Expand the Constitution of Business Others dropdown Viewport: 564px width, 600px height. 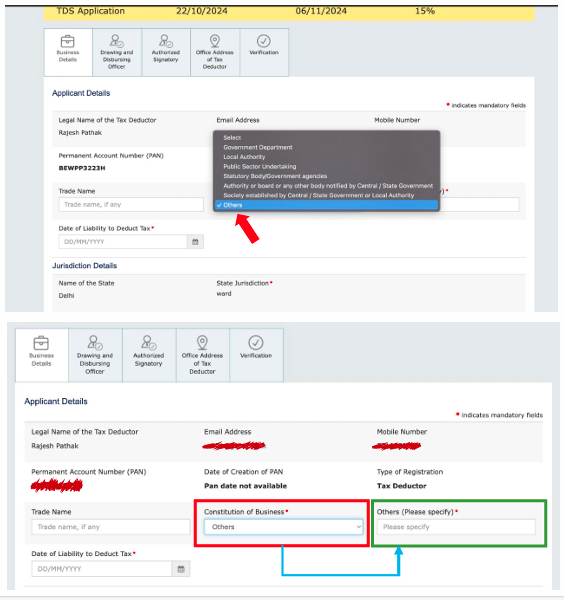coord(283,527)
